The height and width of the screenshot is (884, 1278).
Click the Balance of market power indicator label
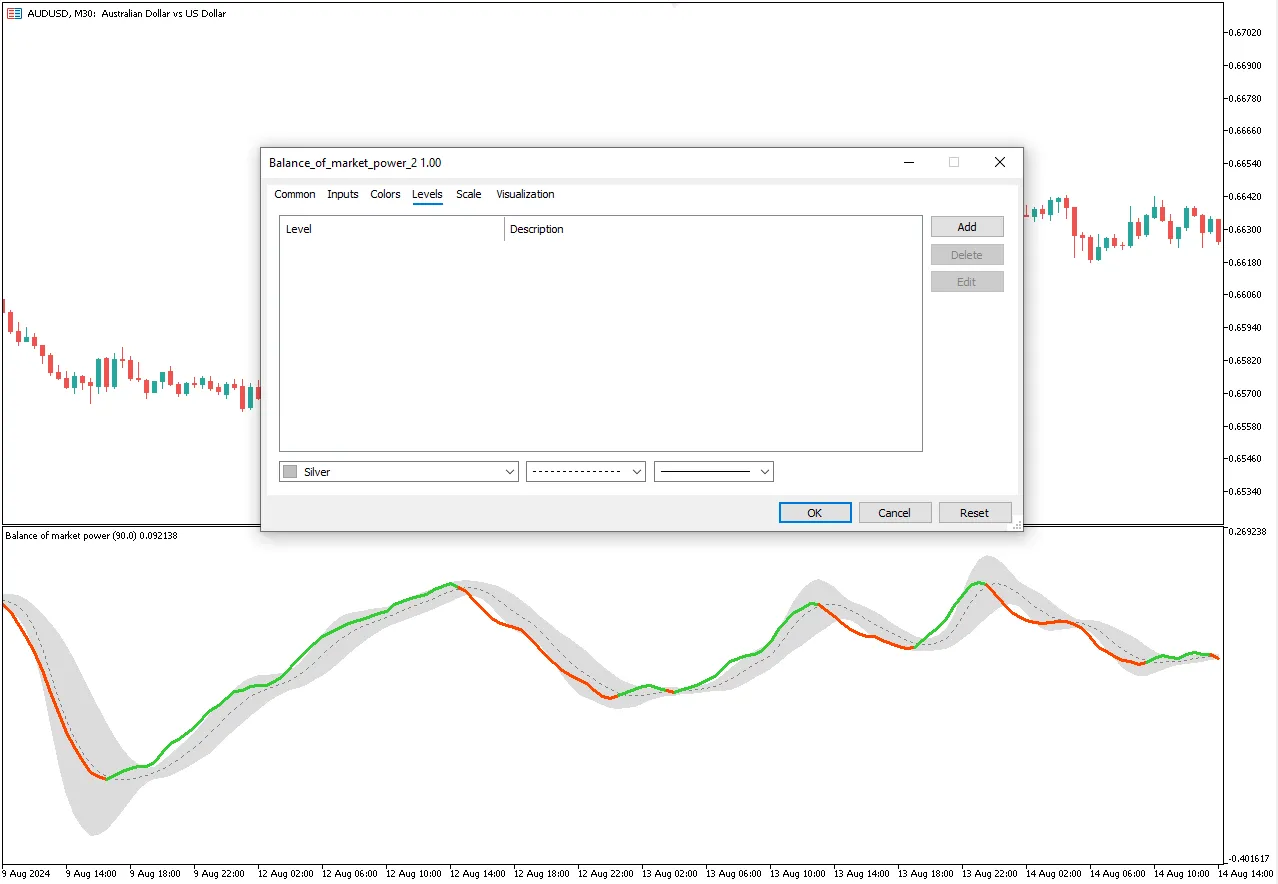[91, 536]
